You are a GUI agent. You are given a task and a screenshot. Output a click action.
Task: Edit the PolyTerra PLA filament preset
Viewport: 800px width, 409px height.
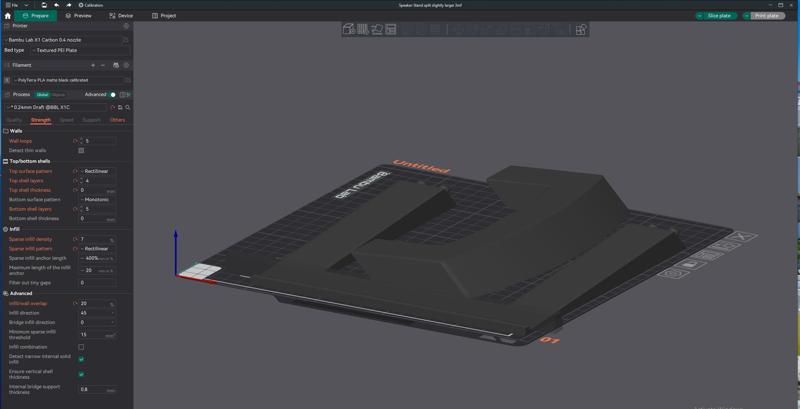tap(127, 80)
